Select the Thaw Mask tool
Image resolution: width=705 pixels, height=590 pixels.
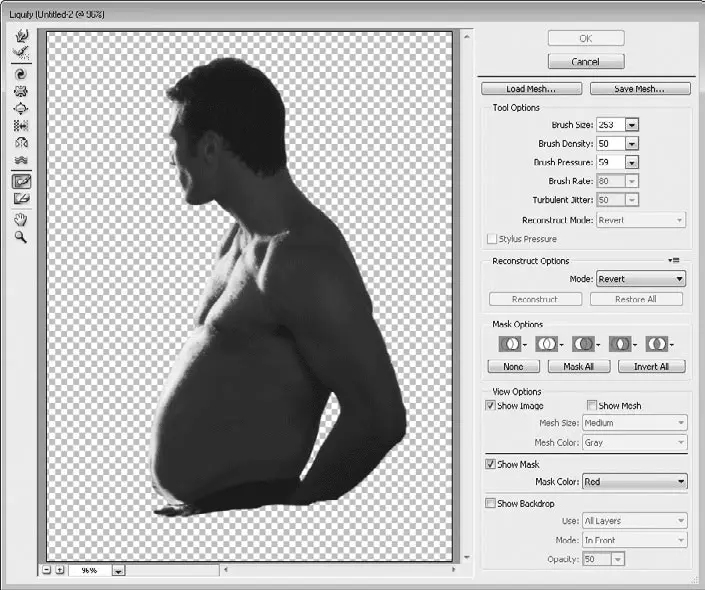[20, 199]
